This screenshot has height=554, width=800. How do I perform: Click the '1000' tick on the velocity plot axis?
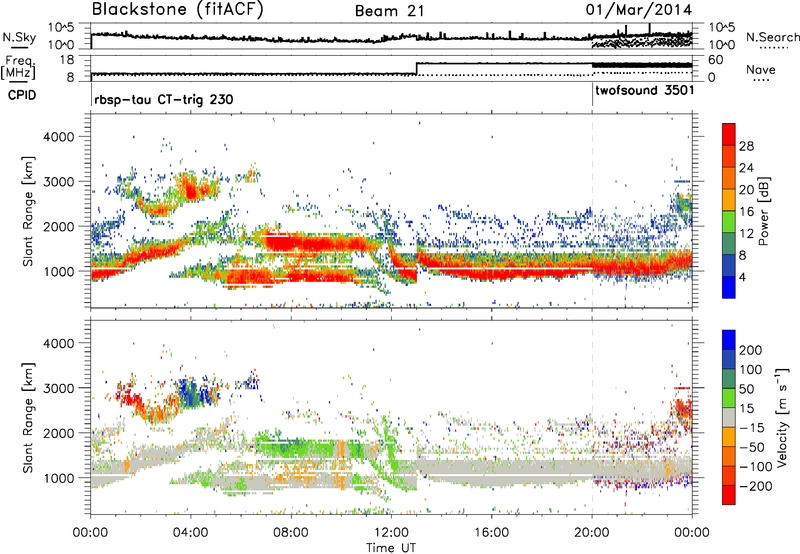pos(58,478)
